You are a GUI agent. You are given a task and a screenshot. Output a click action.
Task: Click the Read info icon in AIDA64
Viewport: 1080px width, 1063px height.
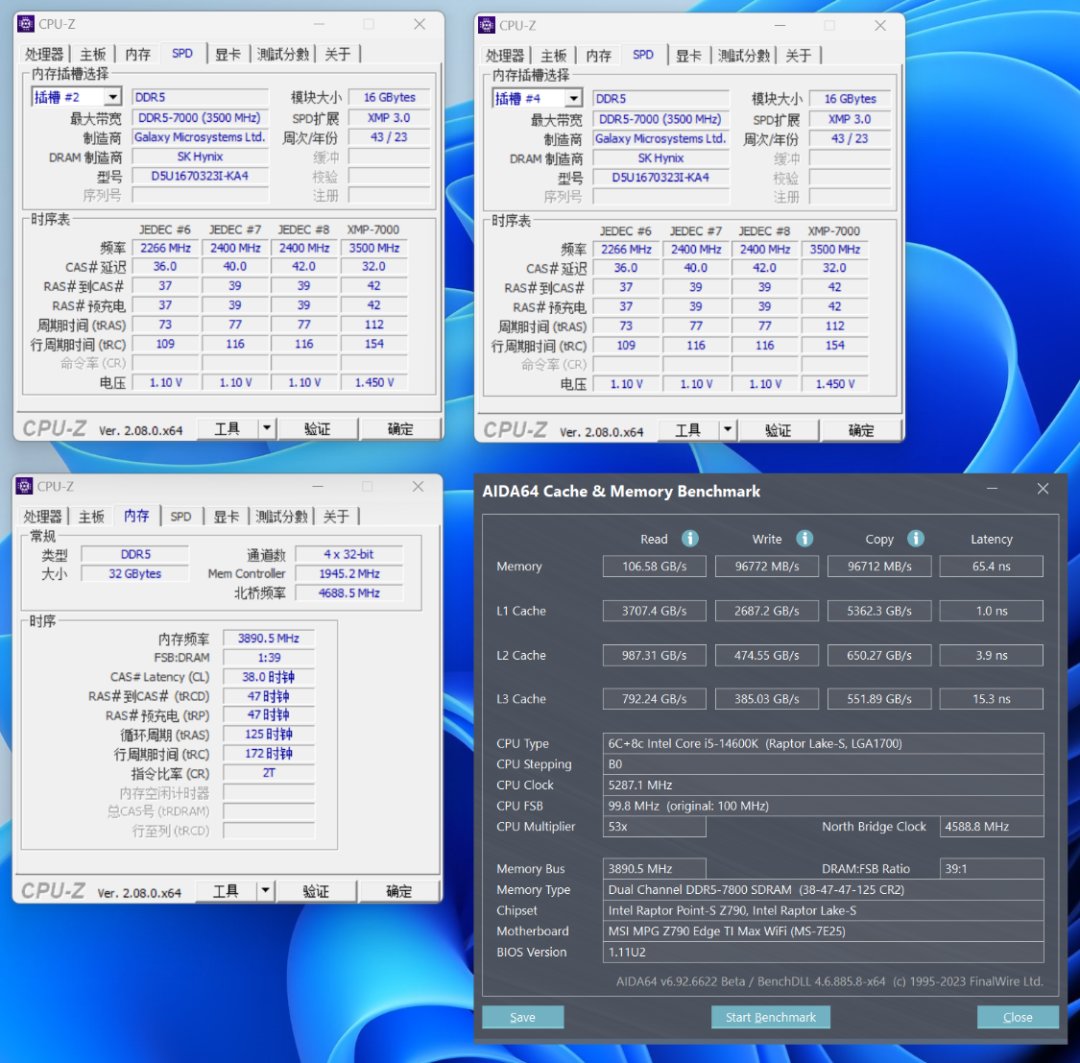[689, 539]
